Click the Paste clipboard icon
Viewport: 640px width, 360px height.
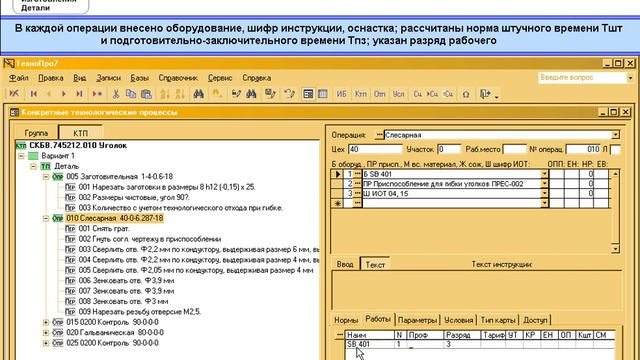tap(146, 94)
